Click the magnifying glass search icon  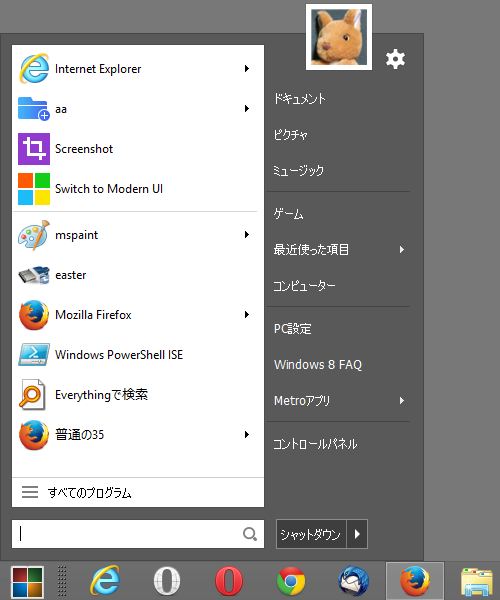[x=250, y=534]
